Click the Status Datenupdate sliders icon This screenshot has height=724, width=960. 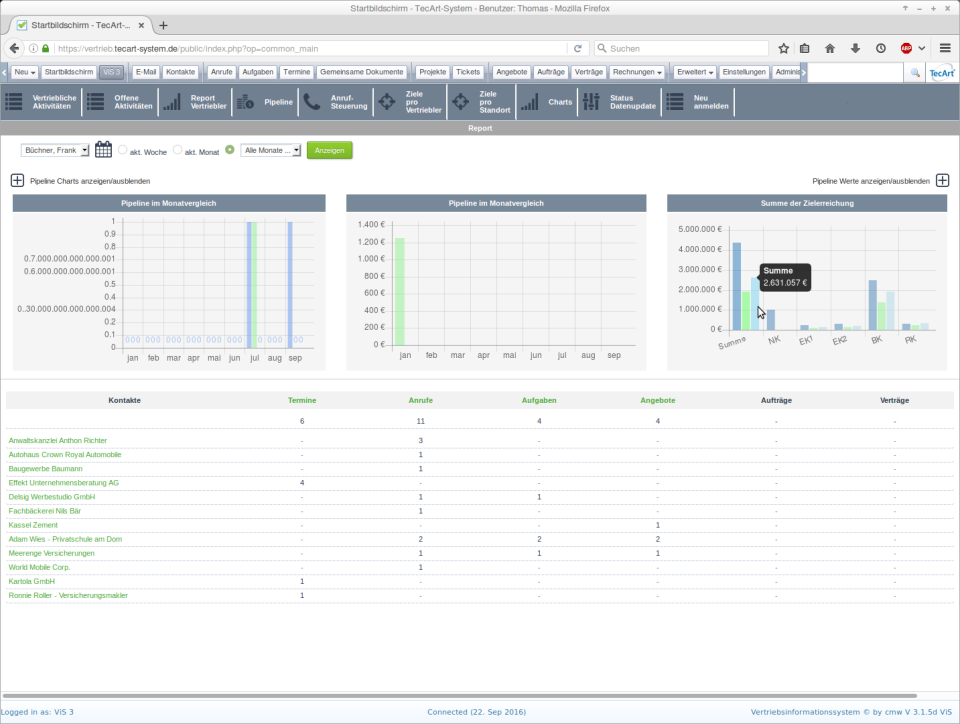point(591,102)
